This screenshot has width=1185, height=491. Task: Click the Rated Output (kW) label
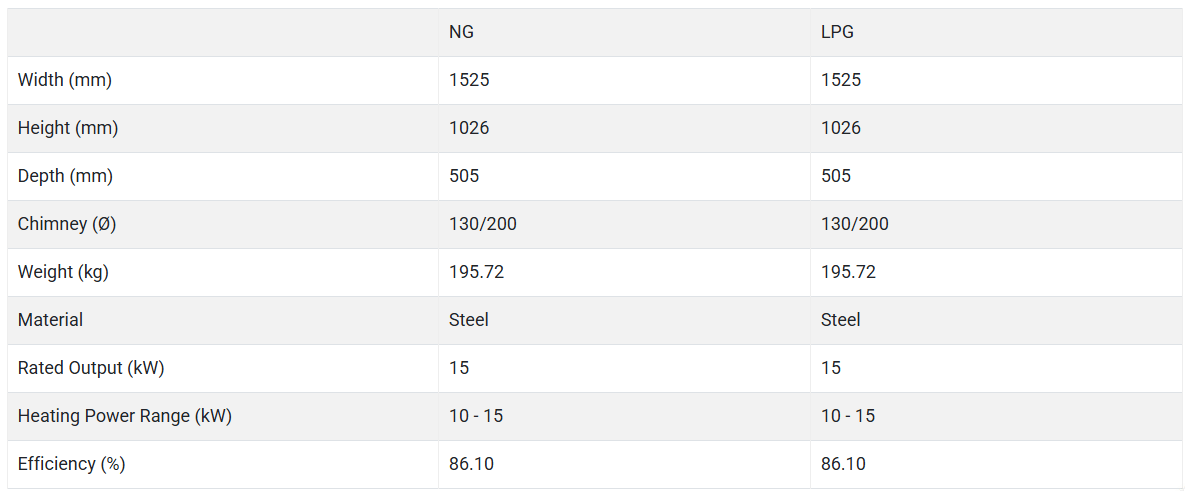coord(91,369)
